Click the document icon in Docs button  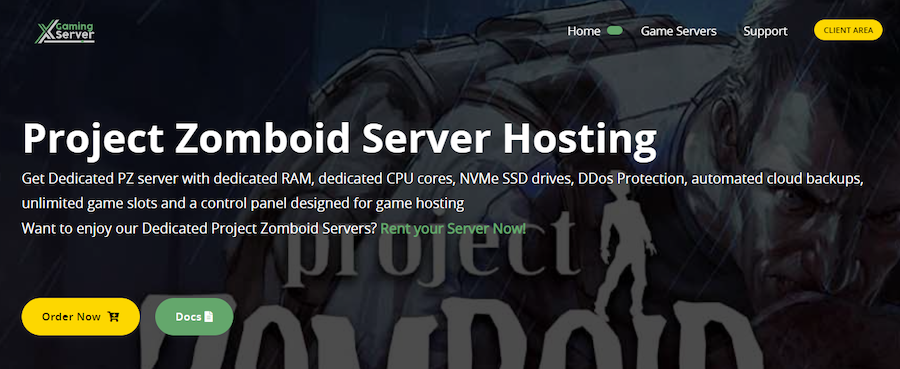pos(209,316)
